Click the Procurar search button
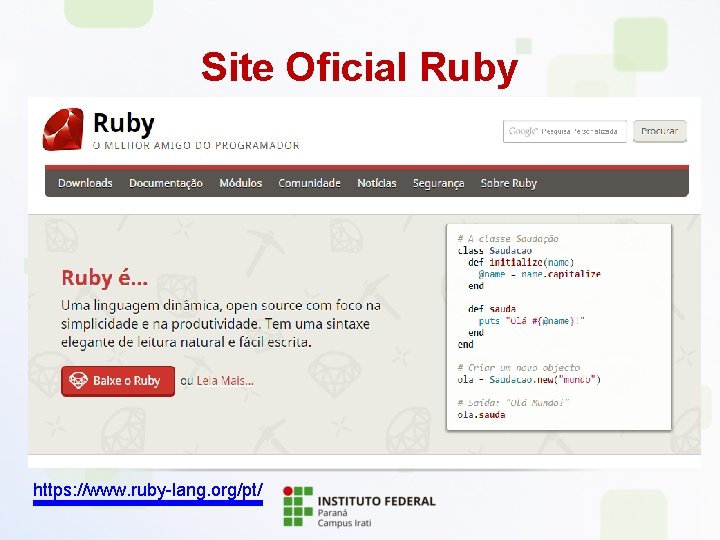The height and width of the screenshot is (540, 720). [x=660, y=131]
